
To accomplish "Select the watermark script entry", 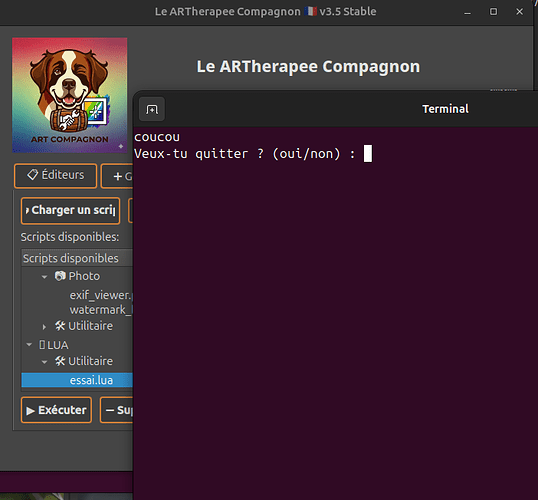I will click(101, 310).
